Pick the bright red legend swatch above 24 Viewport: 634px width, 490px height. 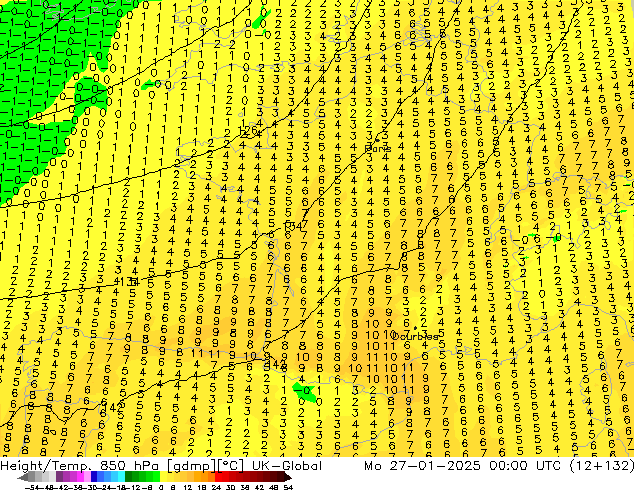pyautogui.click(x=218, y=477)
